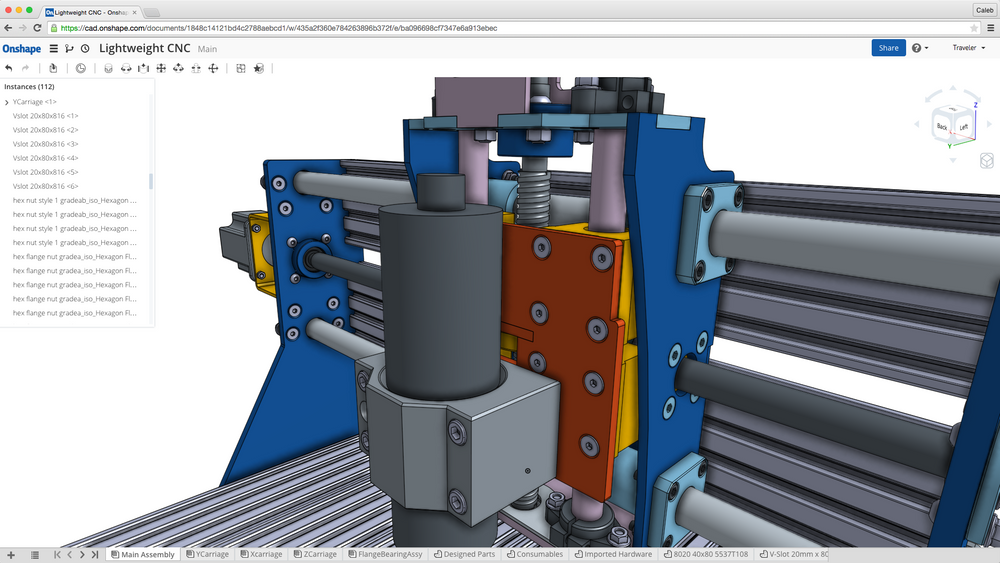
Task: Open the help question mark menu
Action: click(x=920, y=48)
